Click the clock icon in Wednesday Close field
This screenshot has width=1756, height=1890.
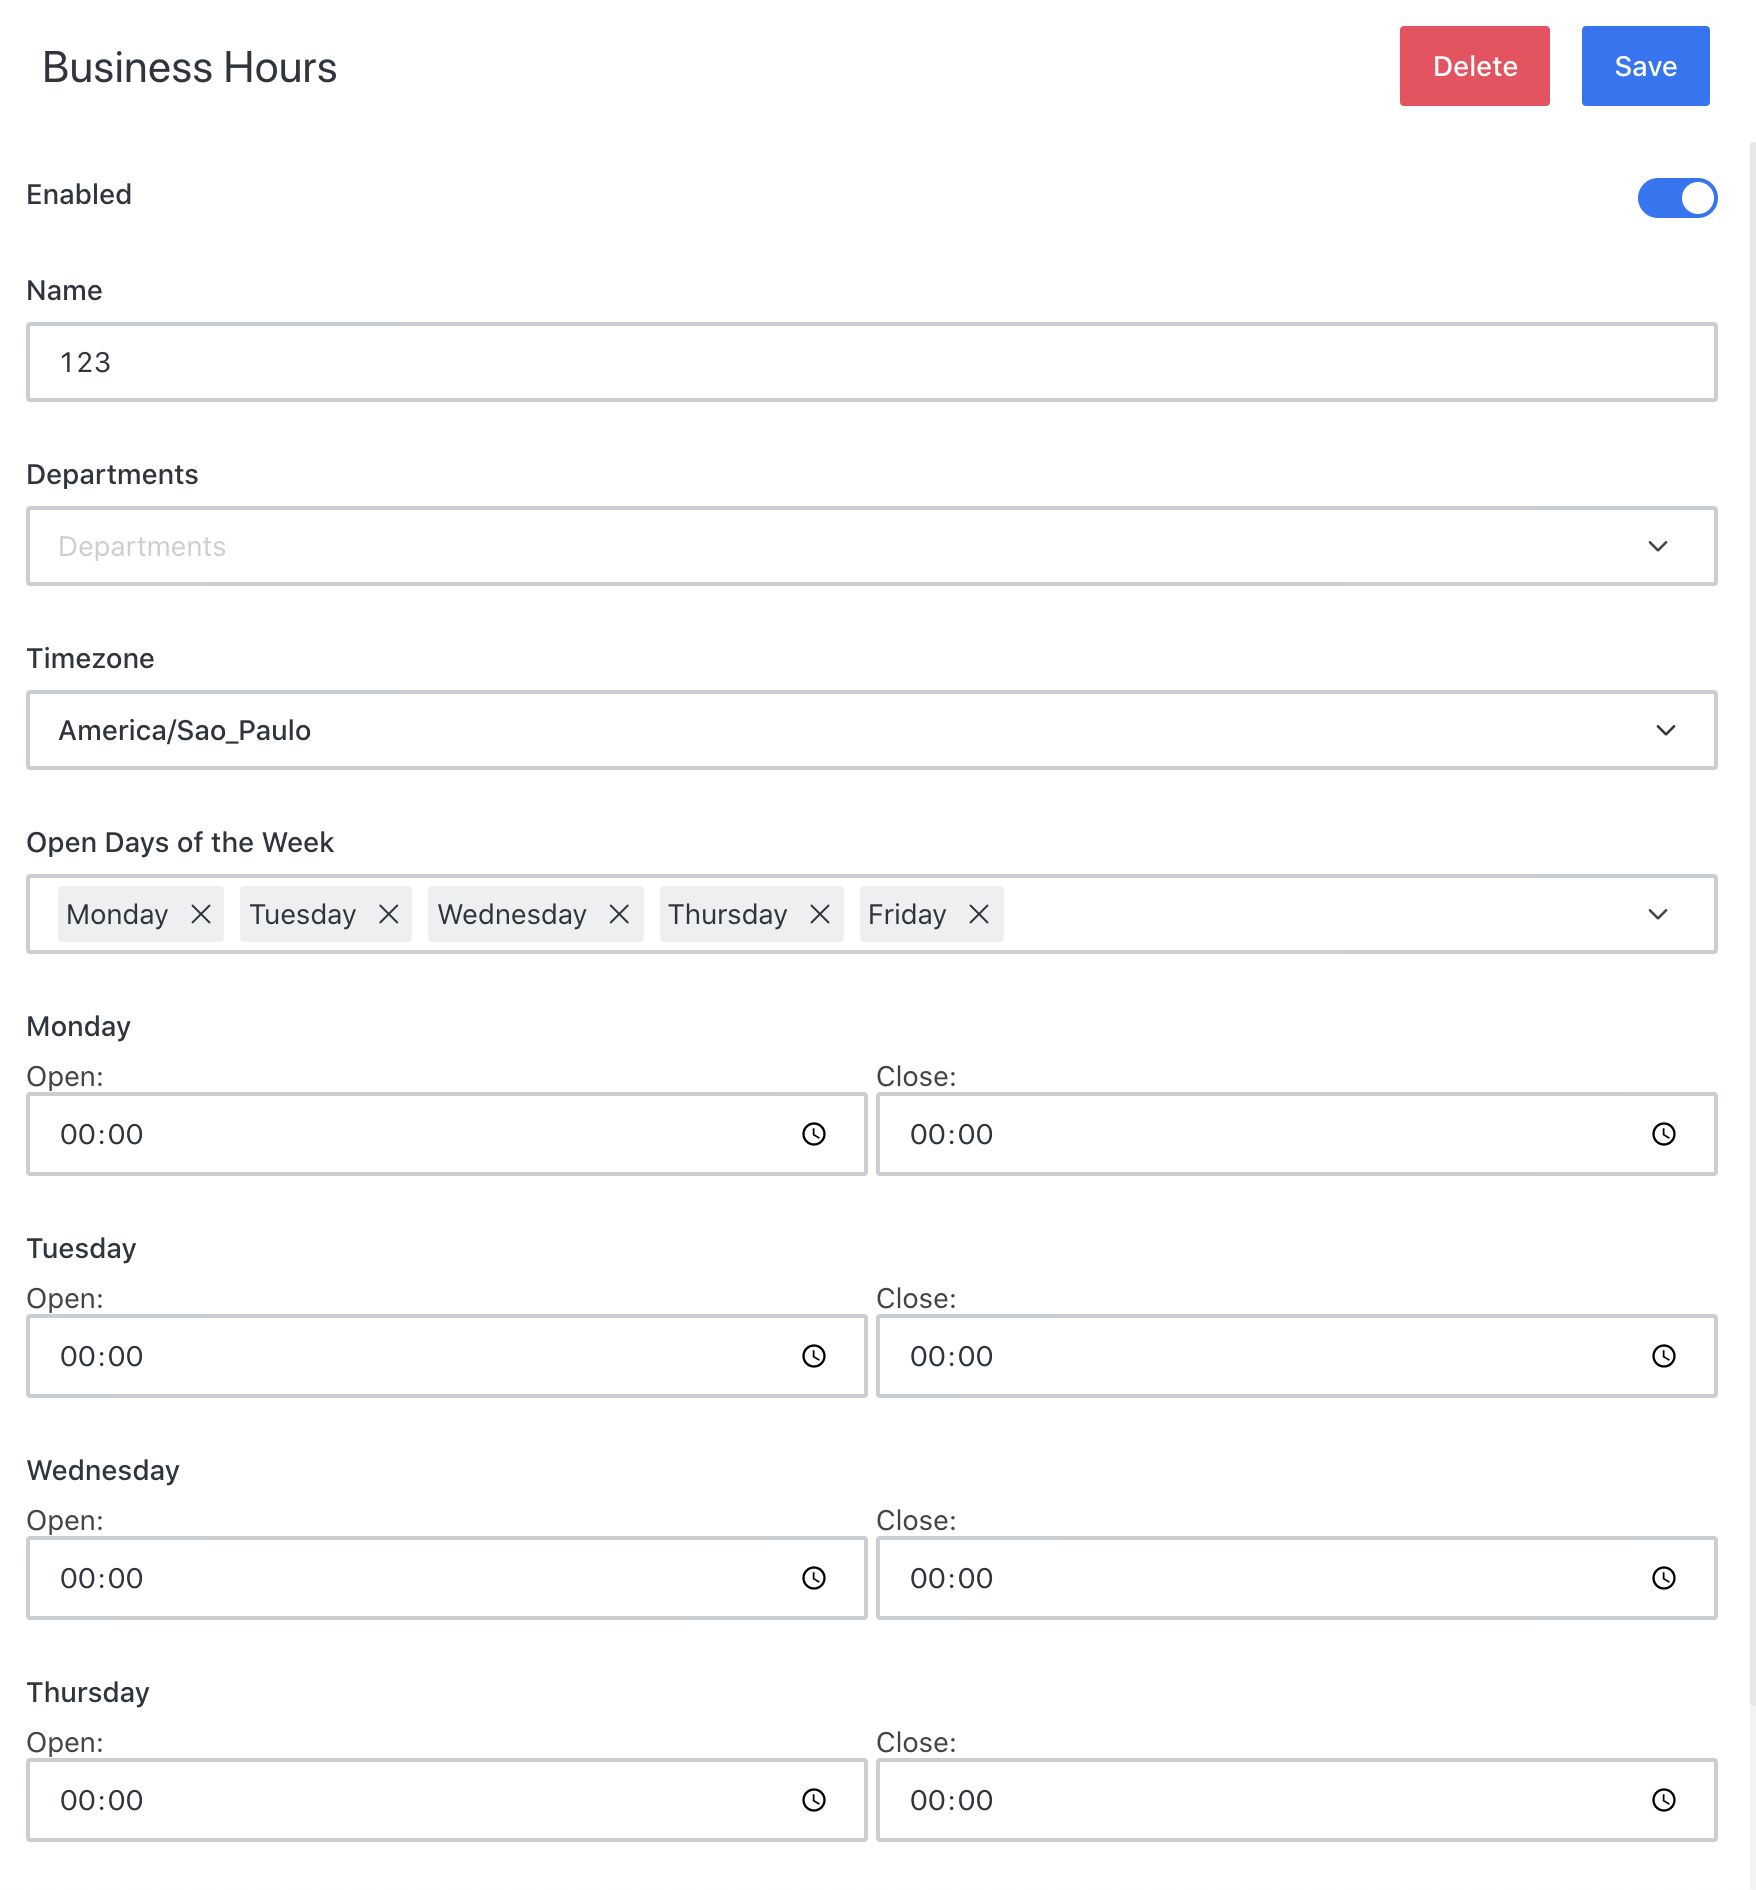1664,1578
